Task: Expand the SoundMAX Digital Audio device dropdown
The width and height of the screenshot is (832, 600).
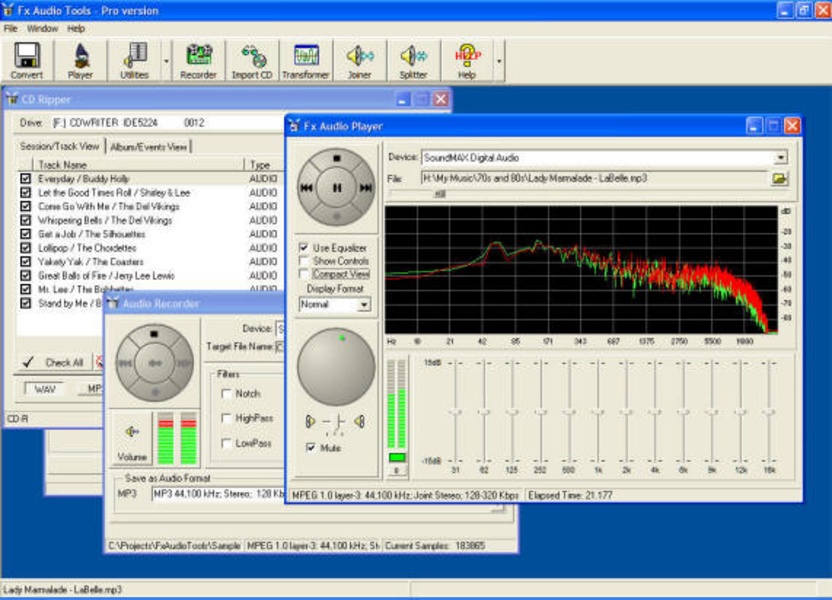Action: tap(780, 157)
